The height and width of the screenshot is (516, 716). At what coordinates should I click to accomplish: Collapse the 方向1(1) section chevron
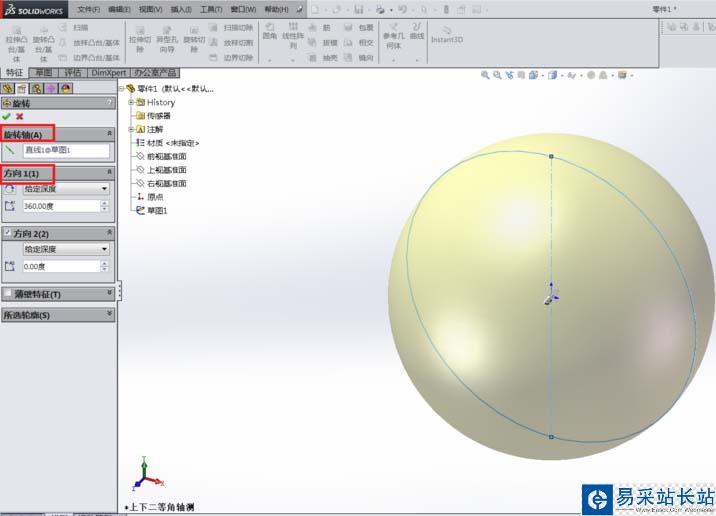pos(110,172)
